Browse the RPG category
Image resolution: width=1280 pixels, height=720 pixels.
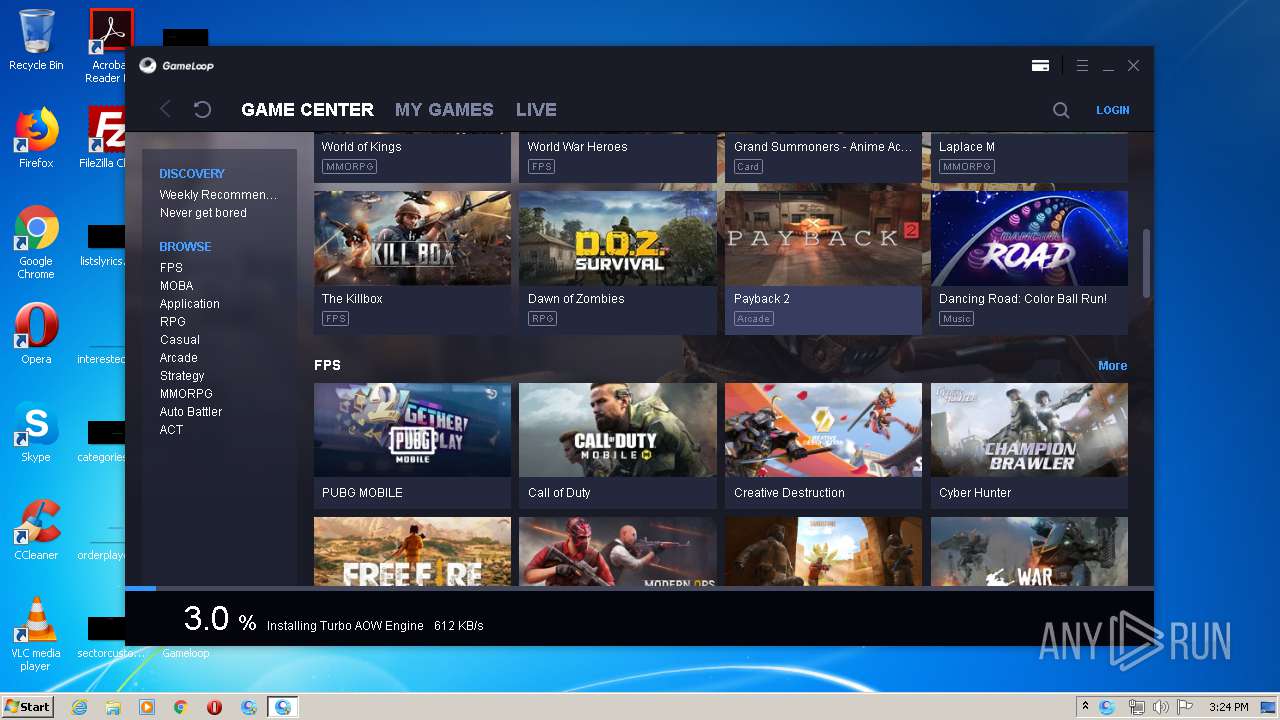tap(173, 322)
